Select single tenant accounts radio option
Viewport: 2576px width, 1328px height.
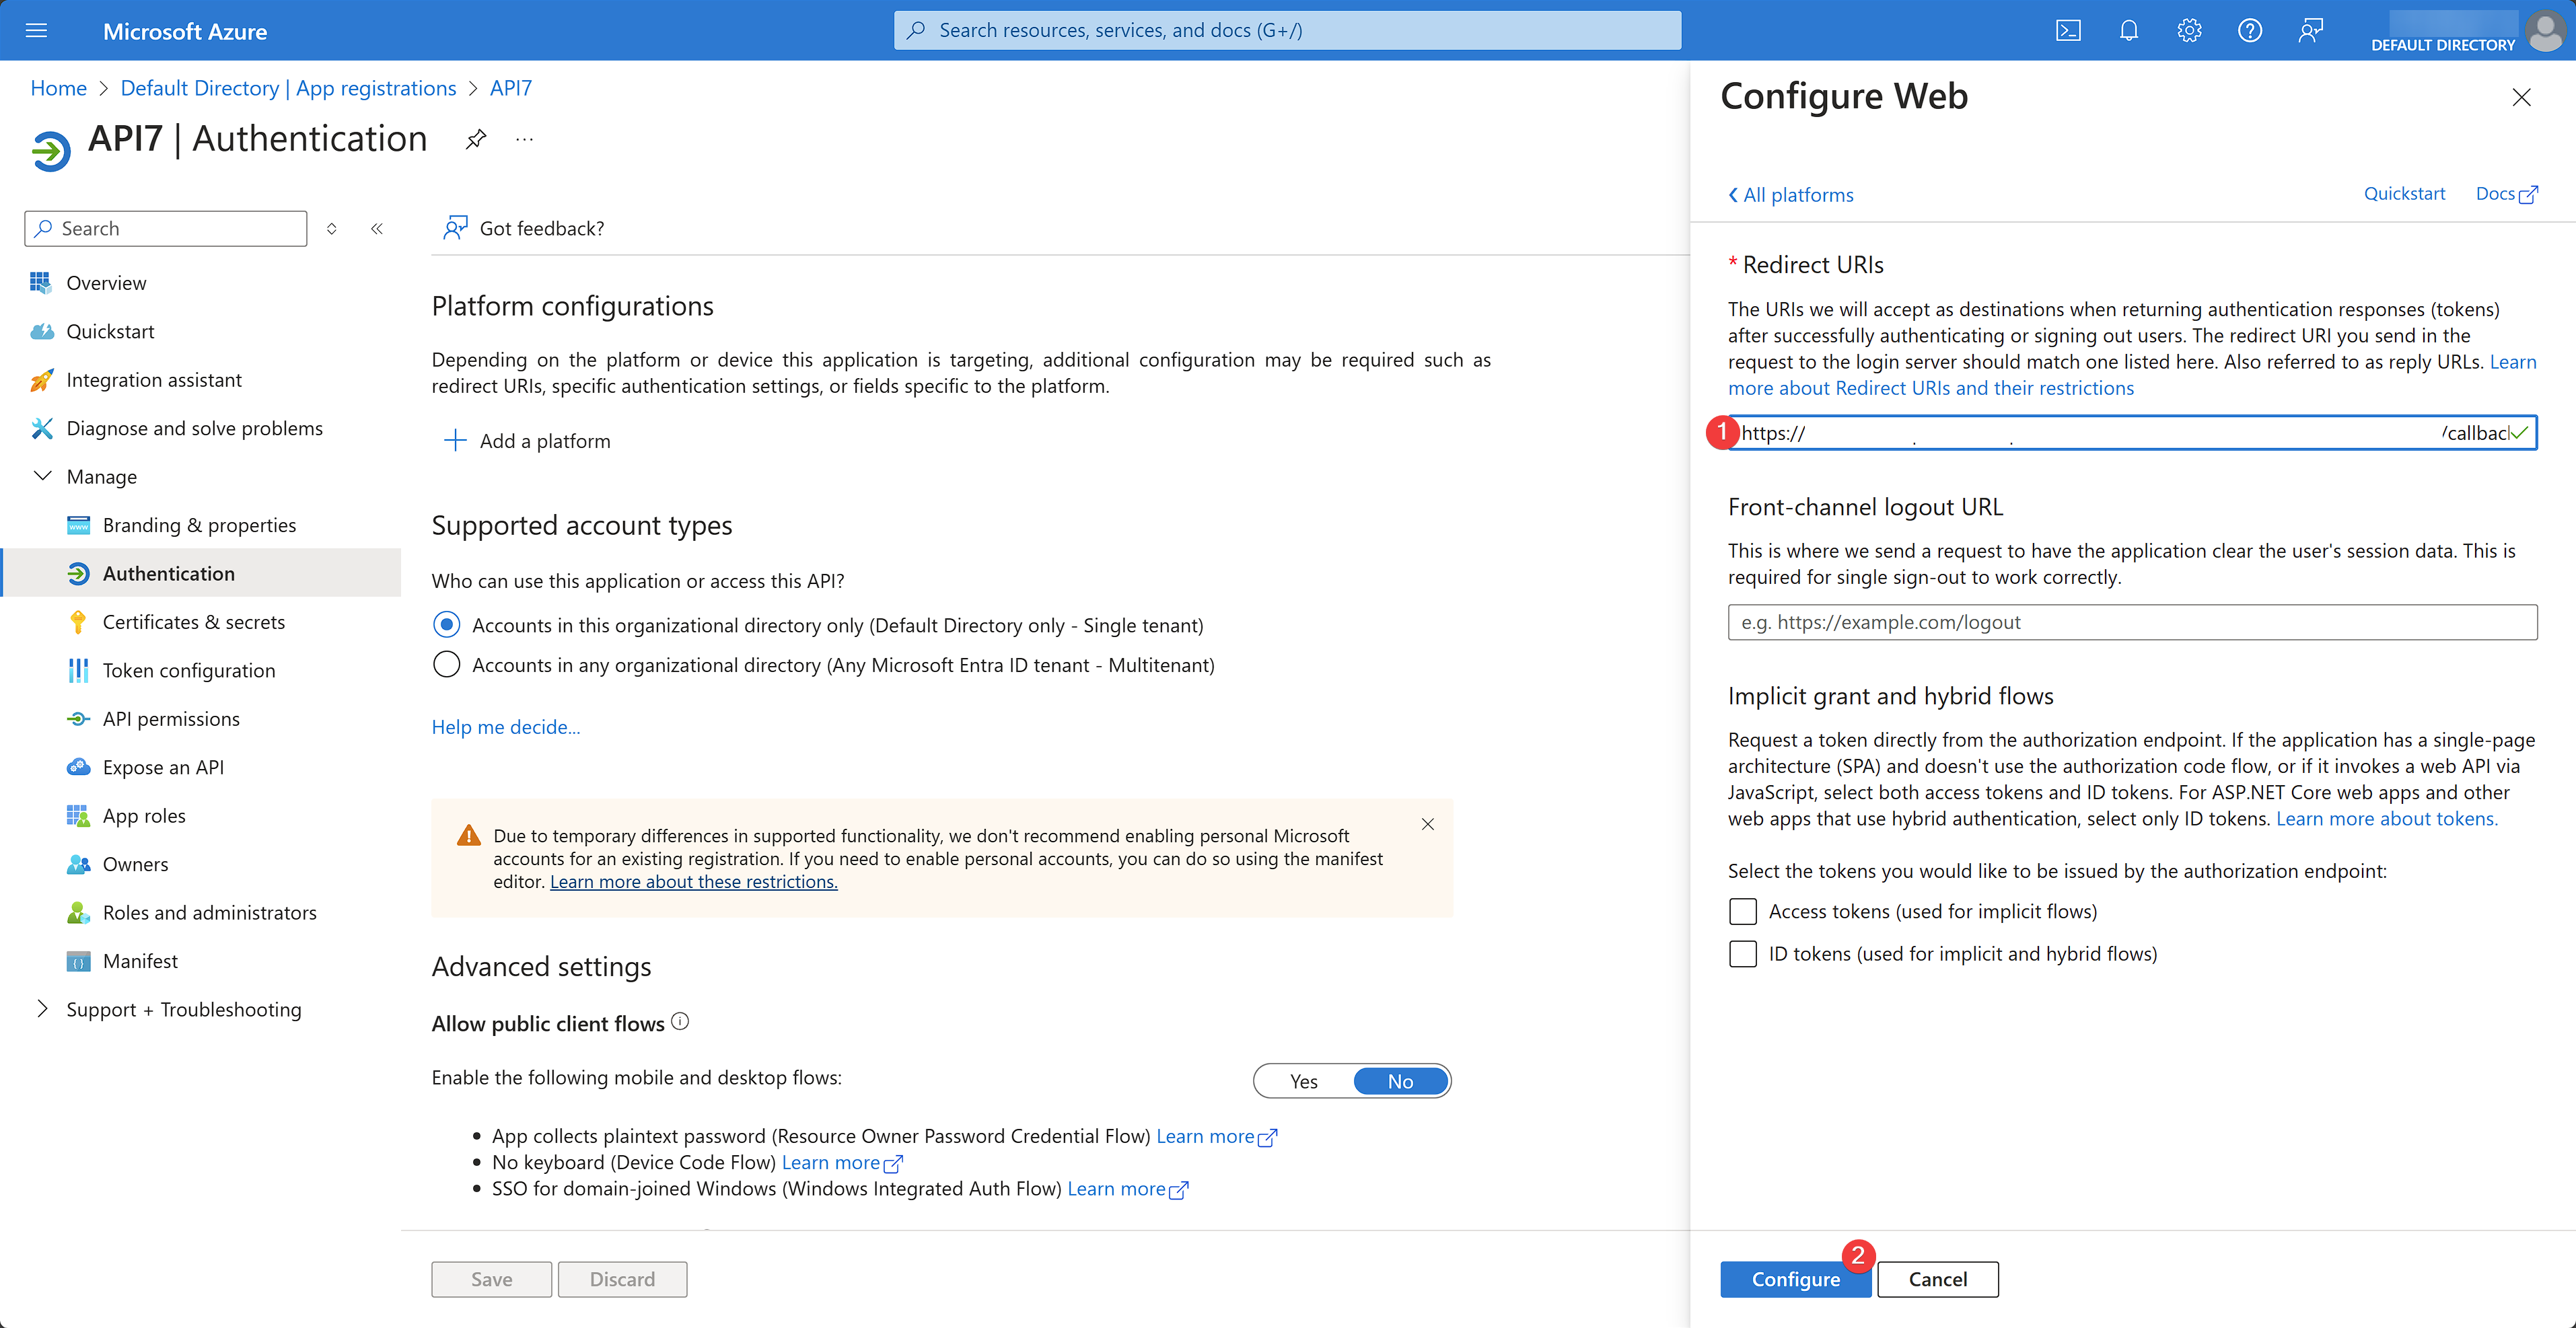pyautogui.click(x=447, y=625)
